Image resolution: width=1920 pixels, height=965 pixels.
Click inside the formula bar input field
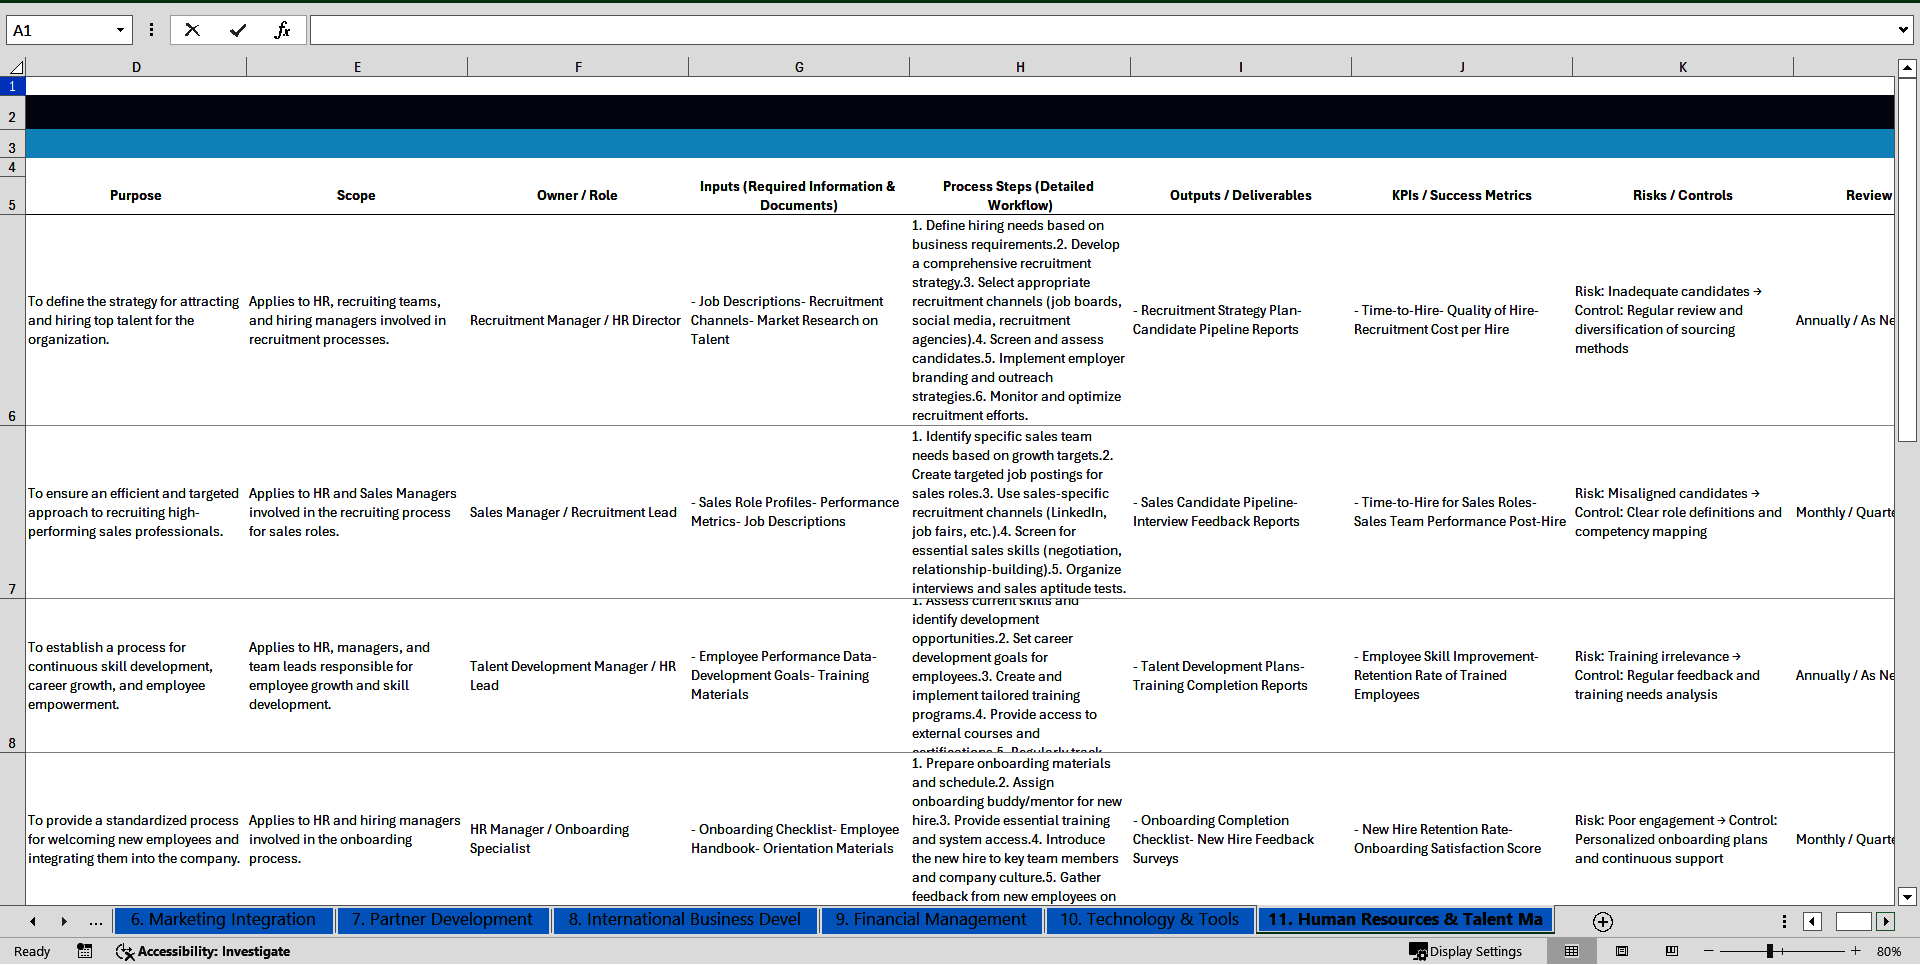click(1100, 30)
